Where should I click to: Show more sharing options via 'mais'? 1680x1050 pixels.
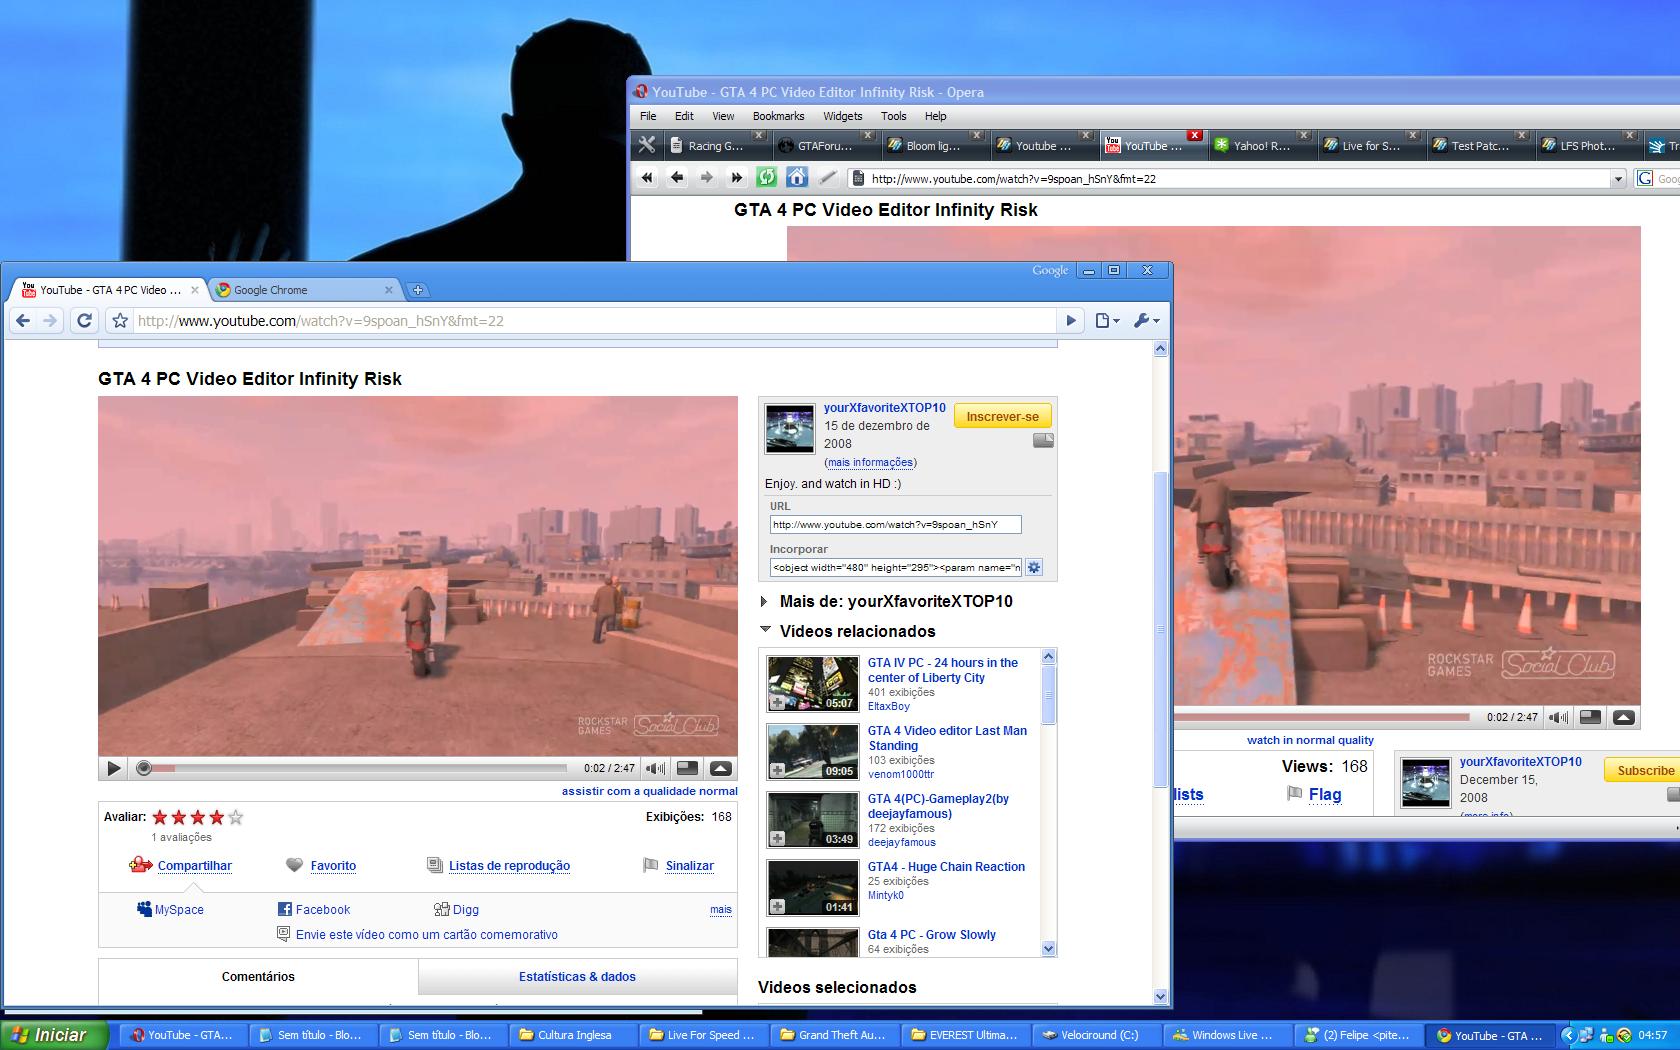pos(721,910)
